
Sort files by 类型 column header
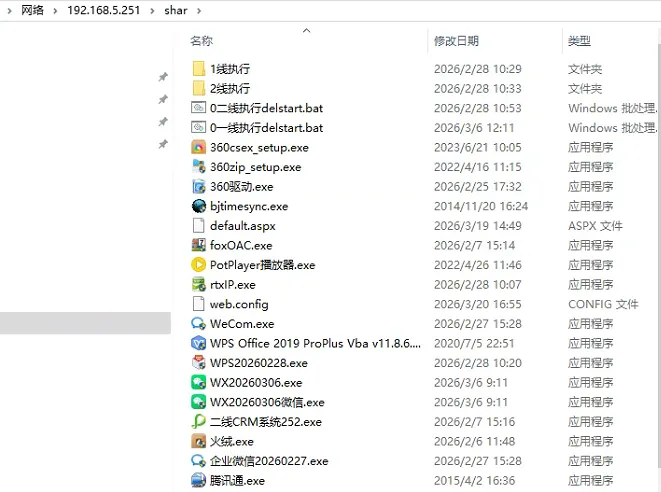click(x=579, y=41)
